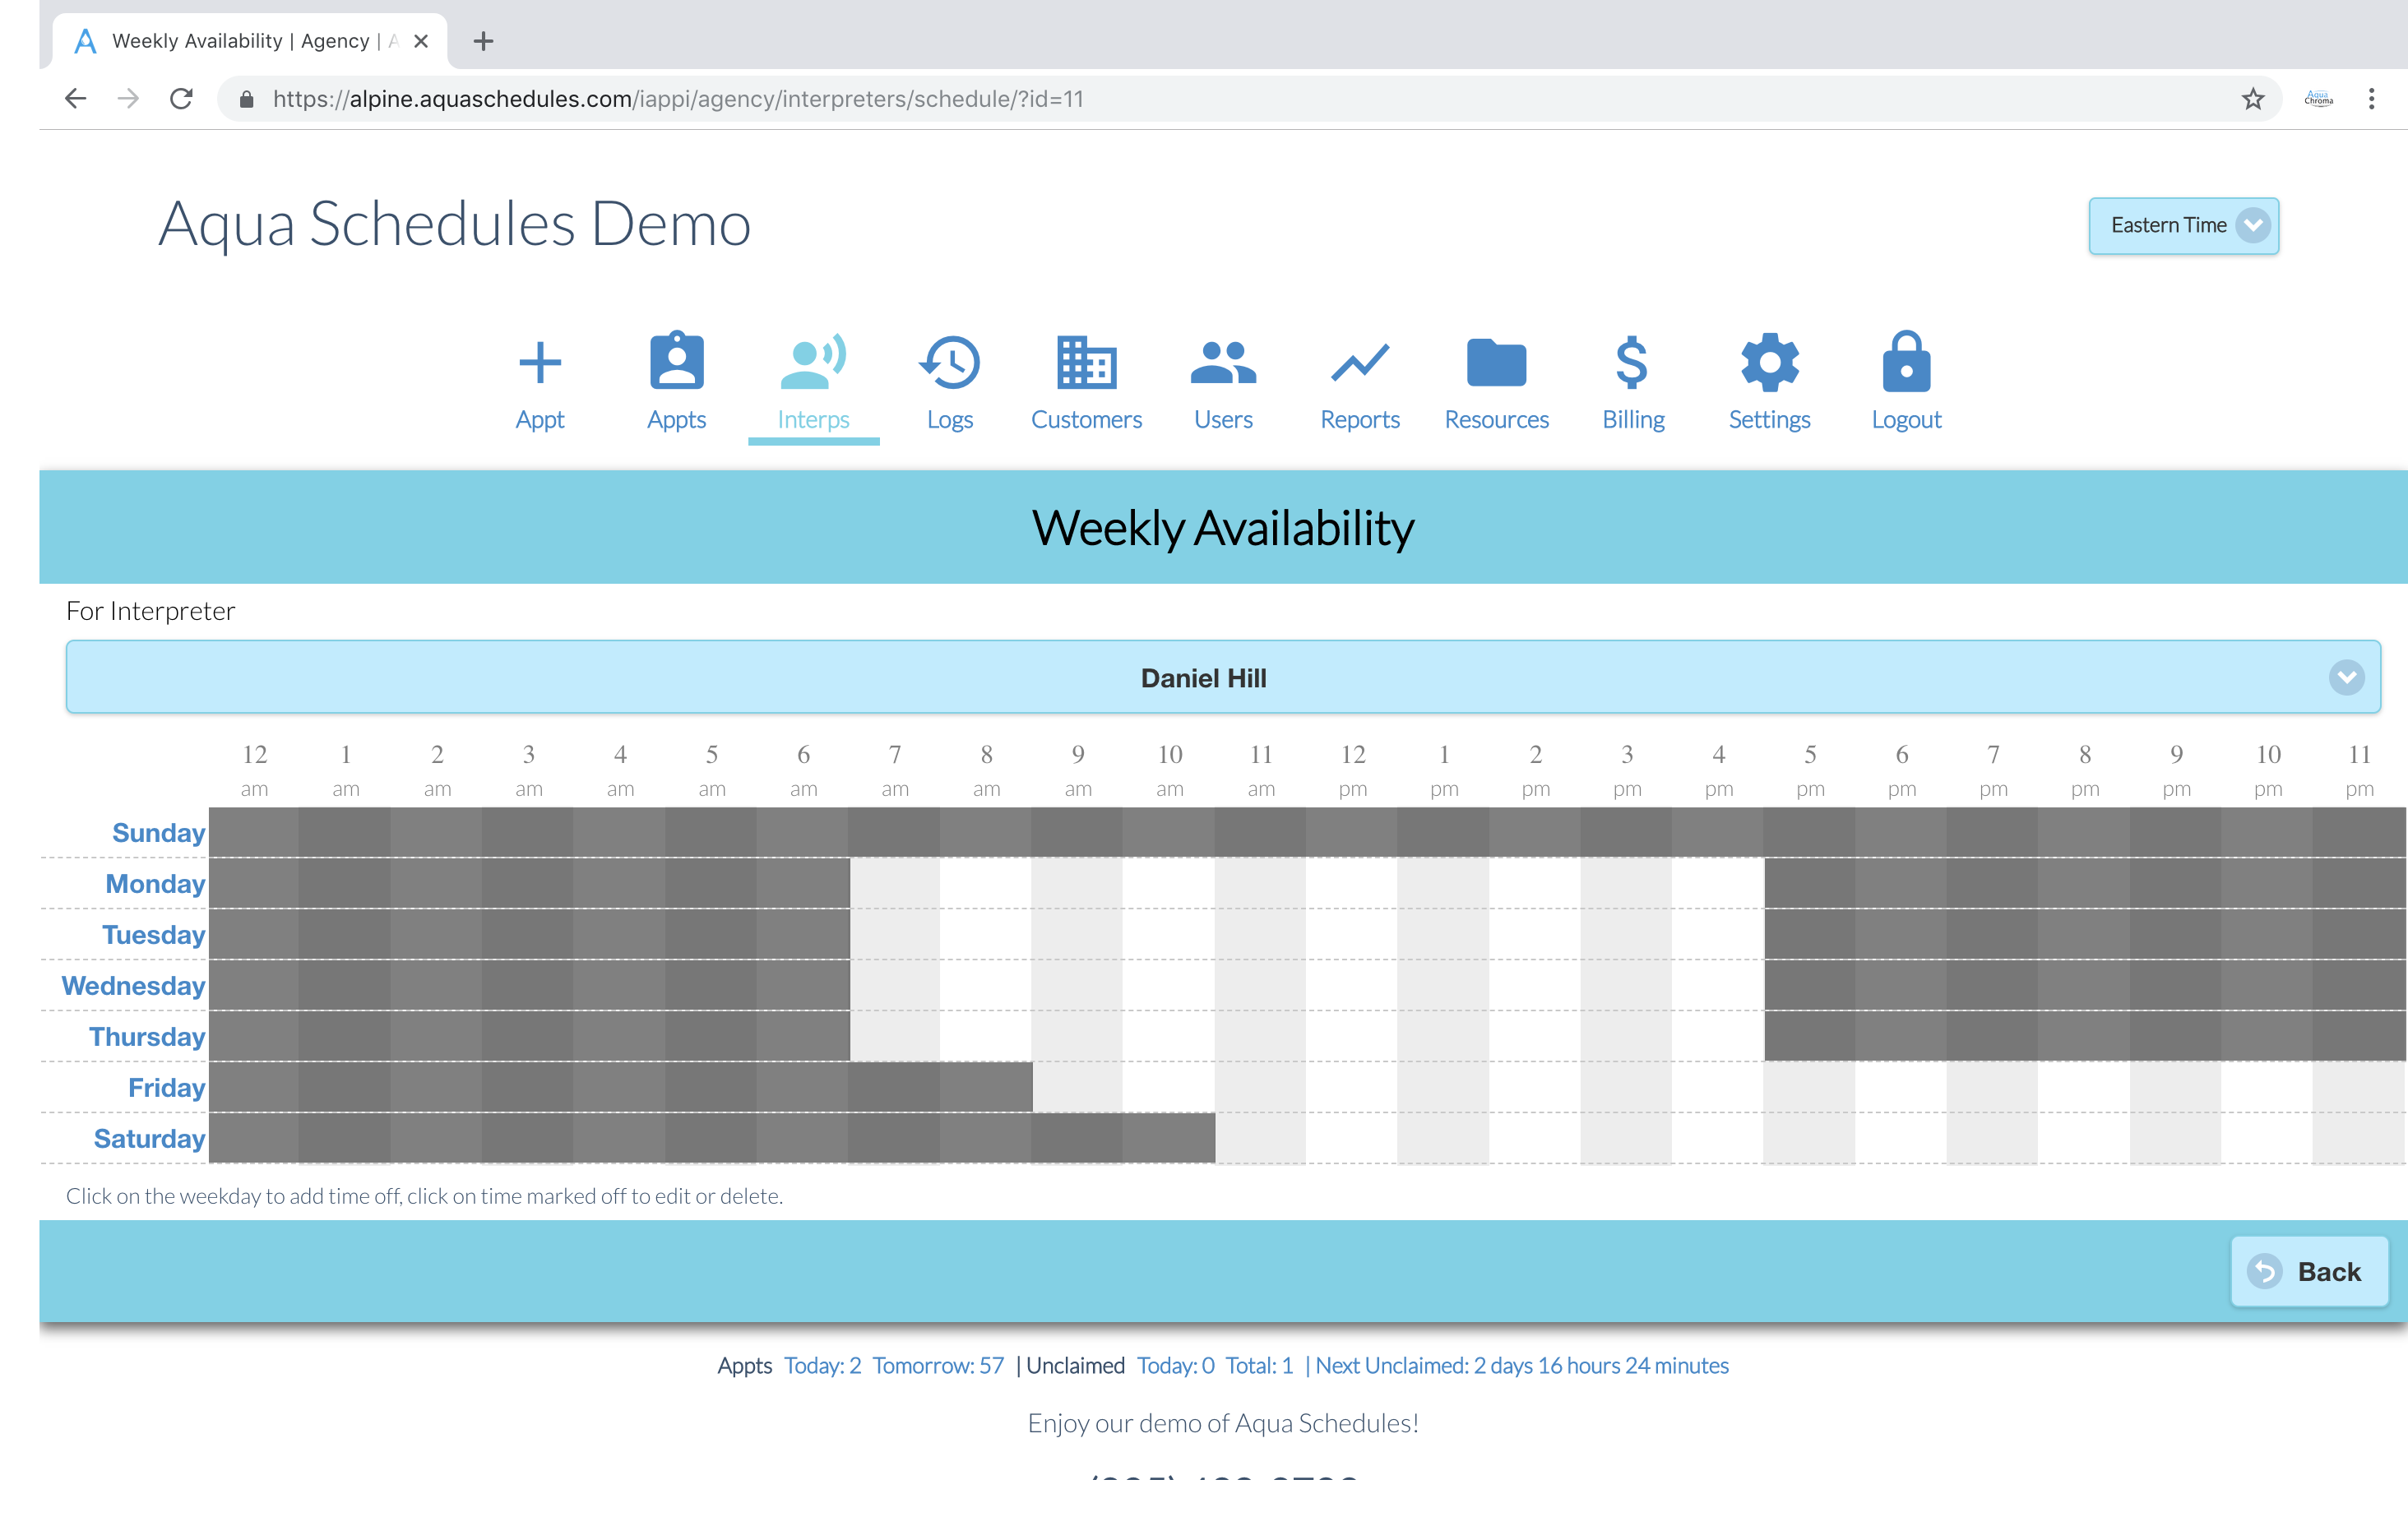Add time off for Friday
This screenshot has width=2408, height=1526.
click(166, 1087)
